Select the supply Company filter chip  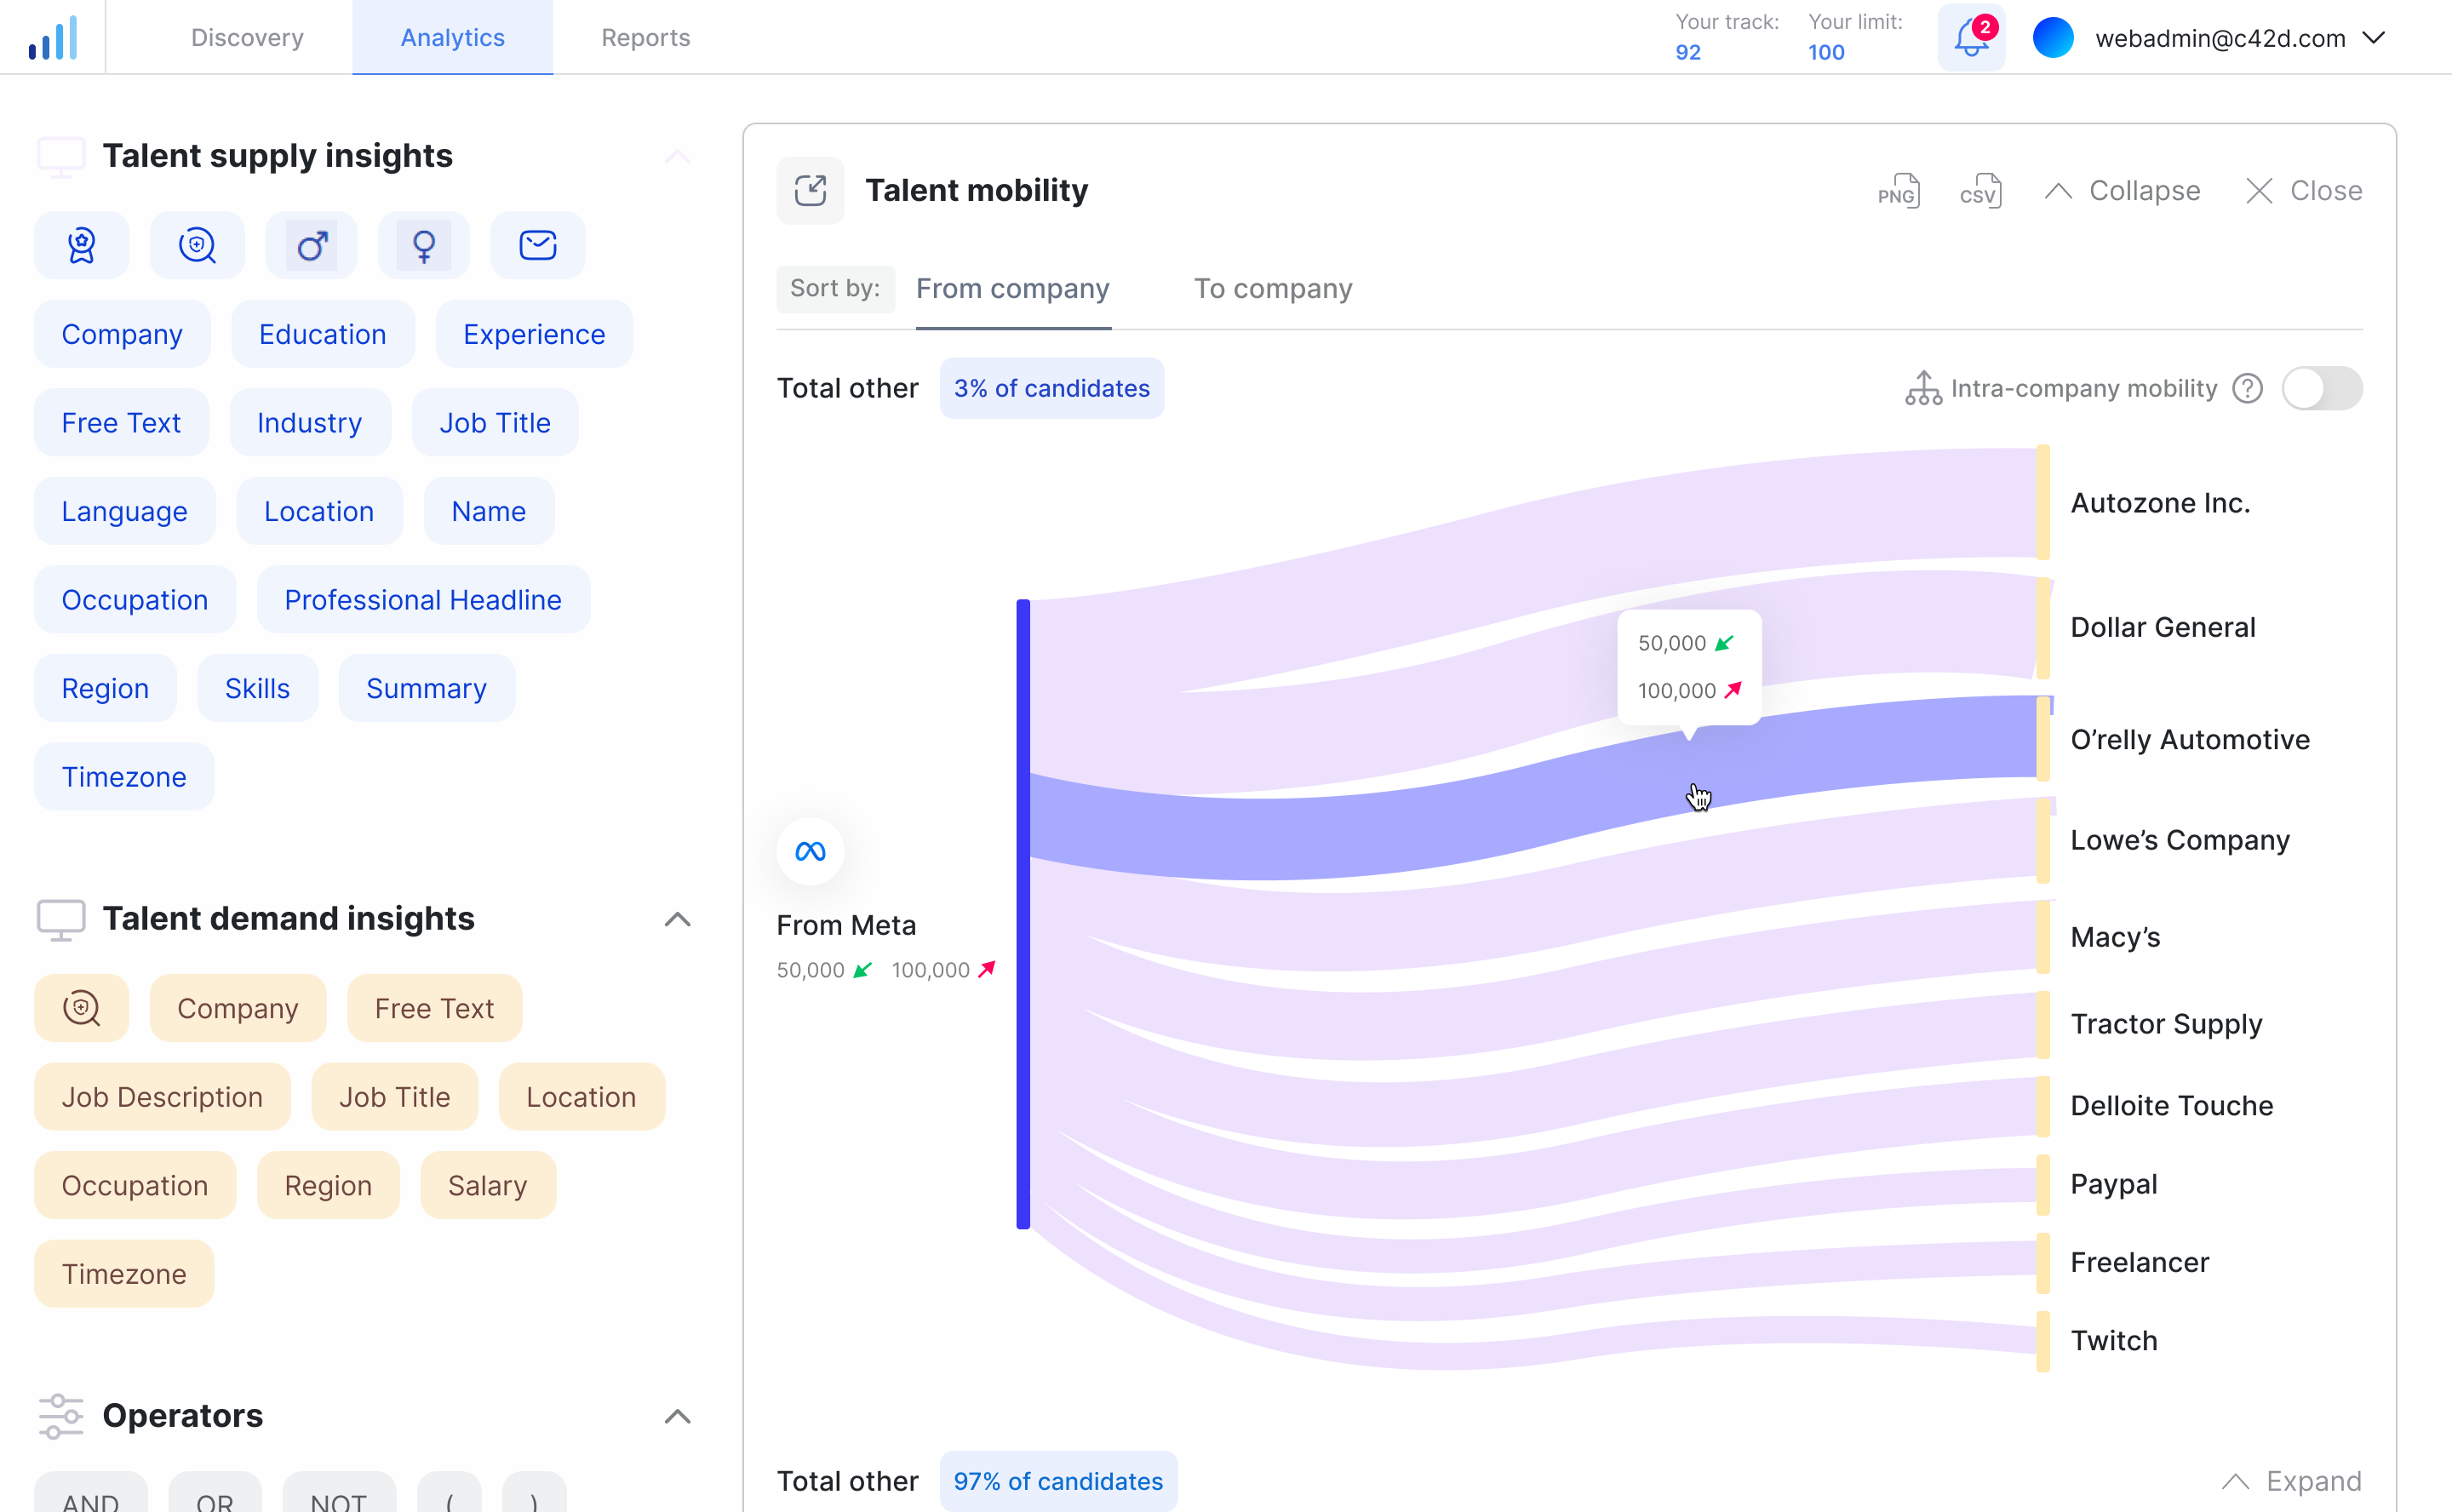coord(122,334)
